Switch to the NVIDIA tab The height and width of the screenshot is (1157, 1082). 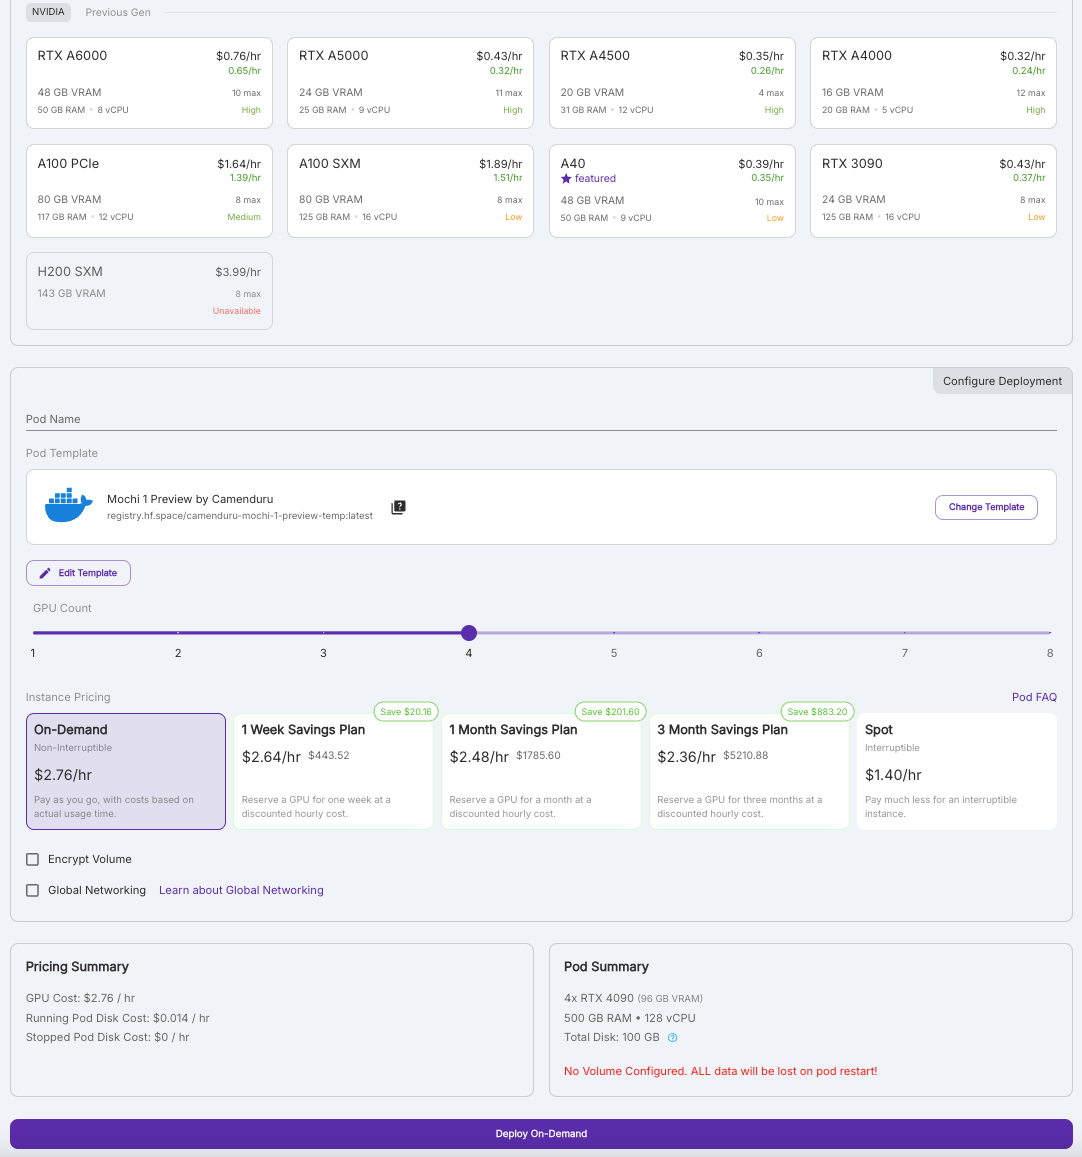[48, 12]
